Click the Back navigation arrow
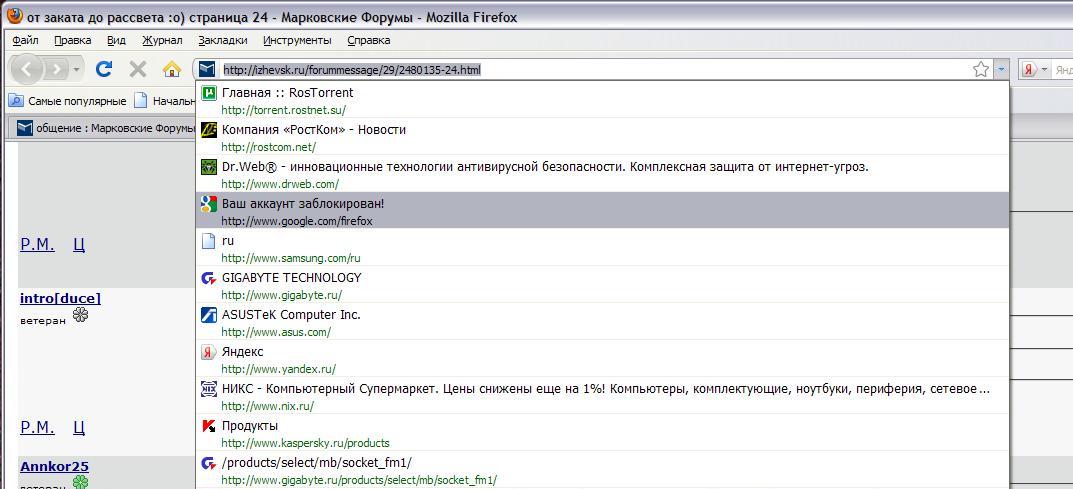1073x489 pixels. click(x=27, y=69)
